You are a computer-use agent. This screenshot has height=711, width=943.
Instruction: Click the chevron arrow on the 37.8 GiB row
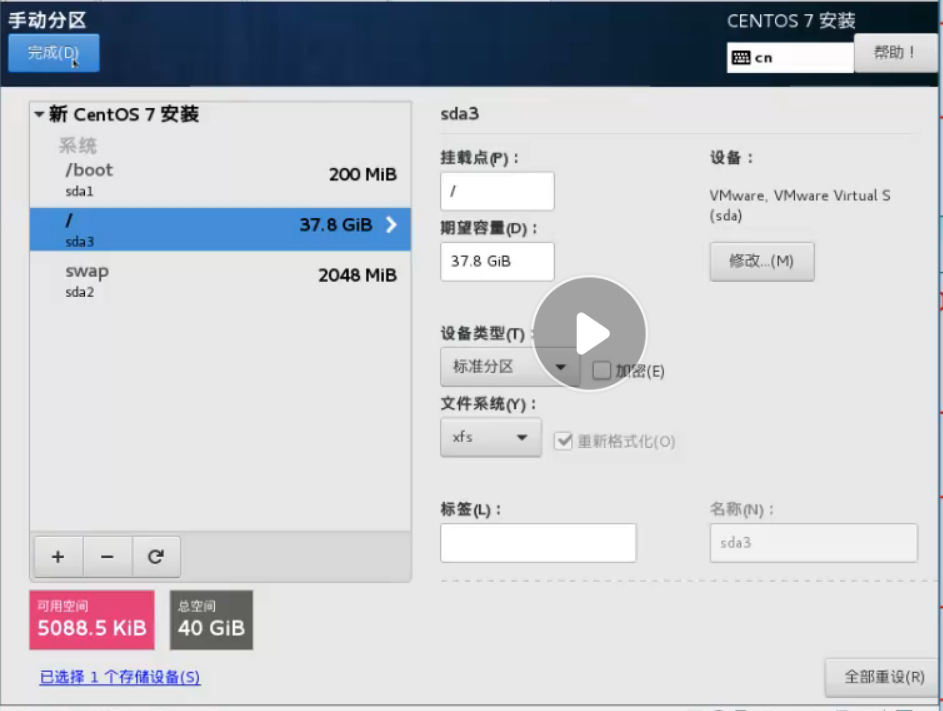pyautogui.click(x=392, y=224)
